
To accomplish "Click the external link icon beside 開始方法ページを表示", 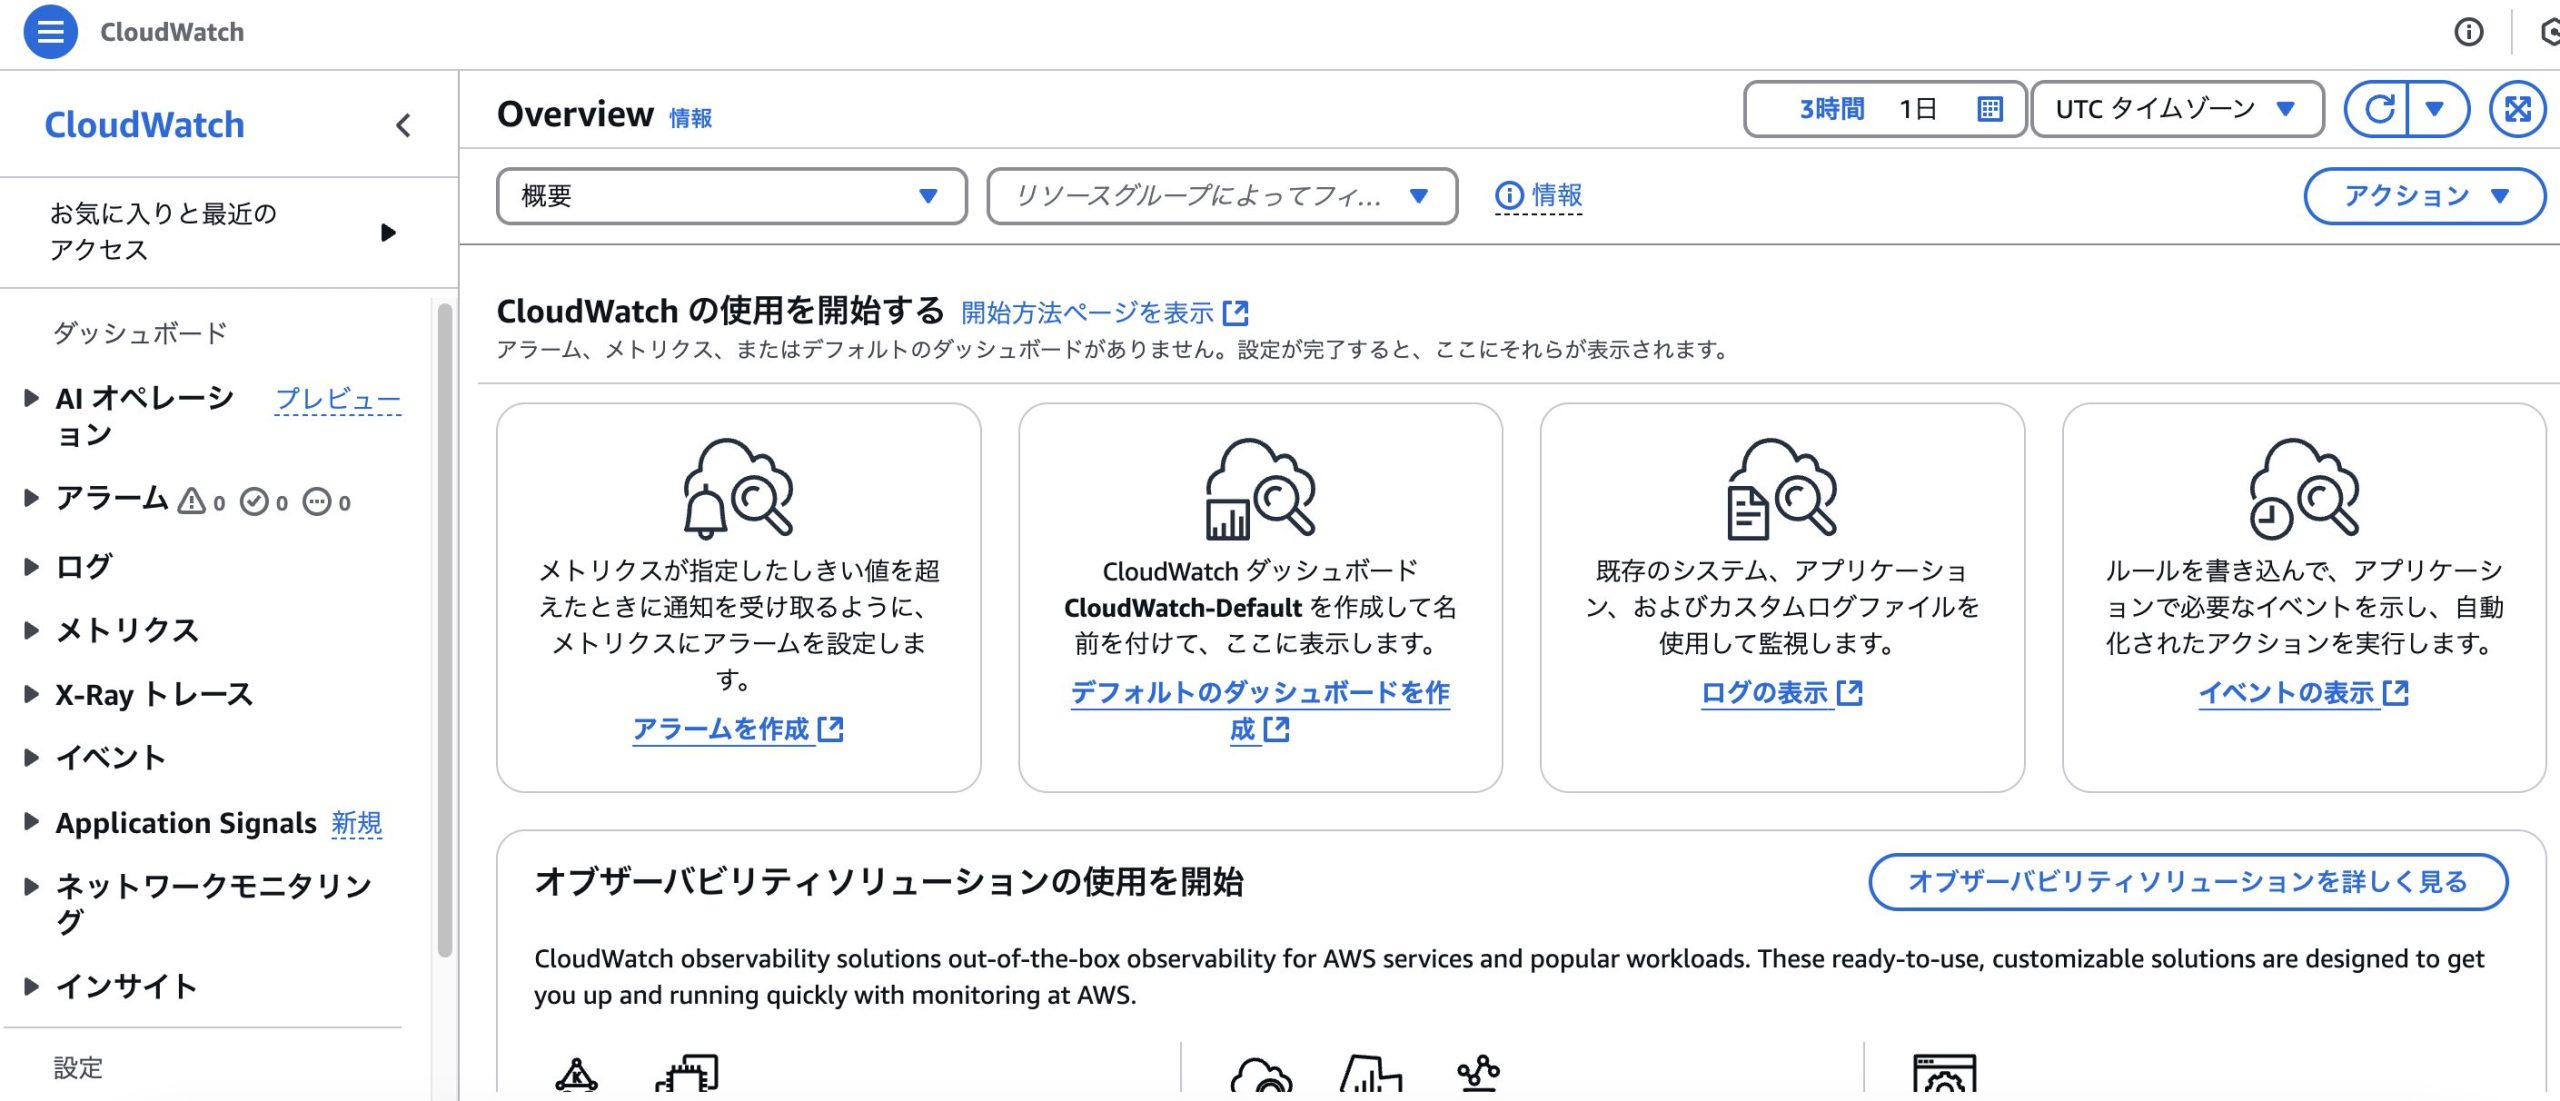I will tap(1236, 313).
